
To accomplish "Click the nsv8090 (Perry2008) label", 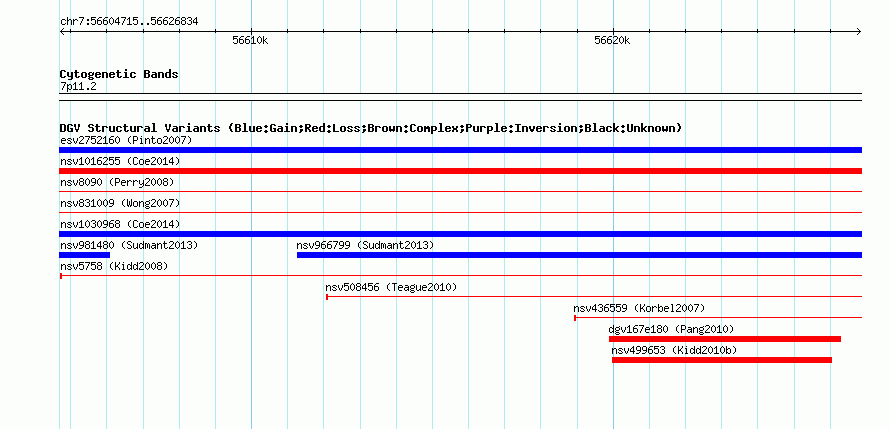I will coord(117,182).
